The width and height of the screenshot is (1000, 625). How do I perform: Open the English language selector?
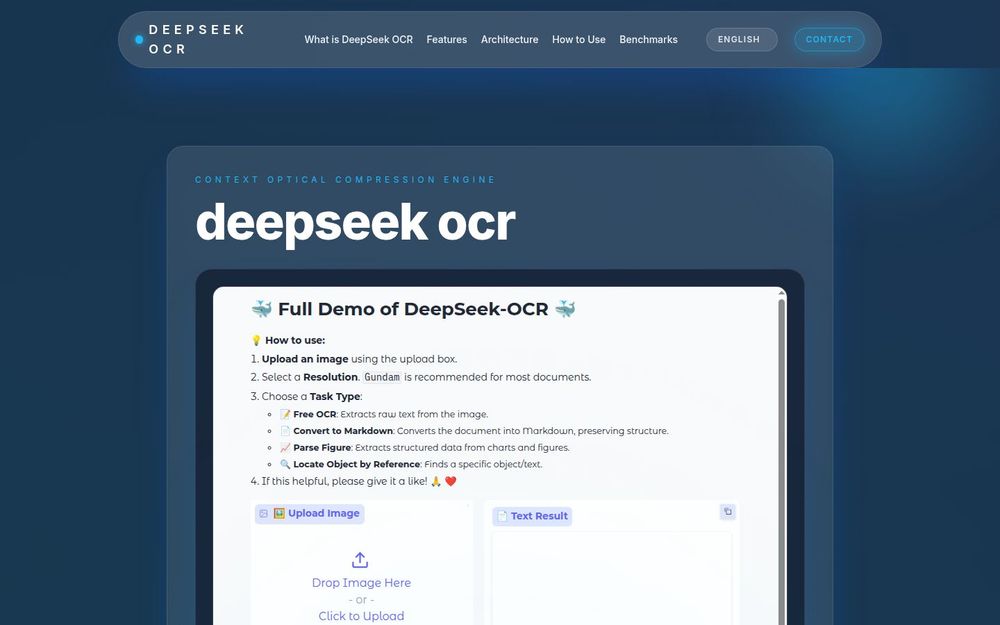click(742, 40)
